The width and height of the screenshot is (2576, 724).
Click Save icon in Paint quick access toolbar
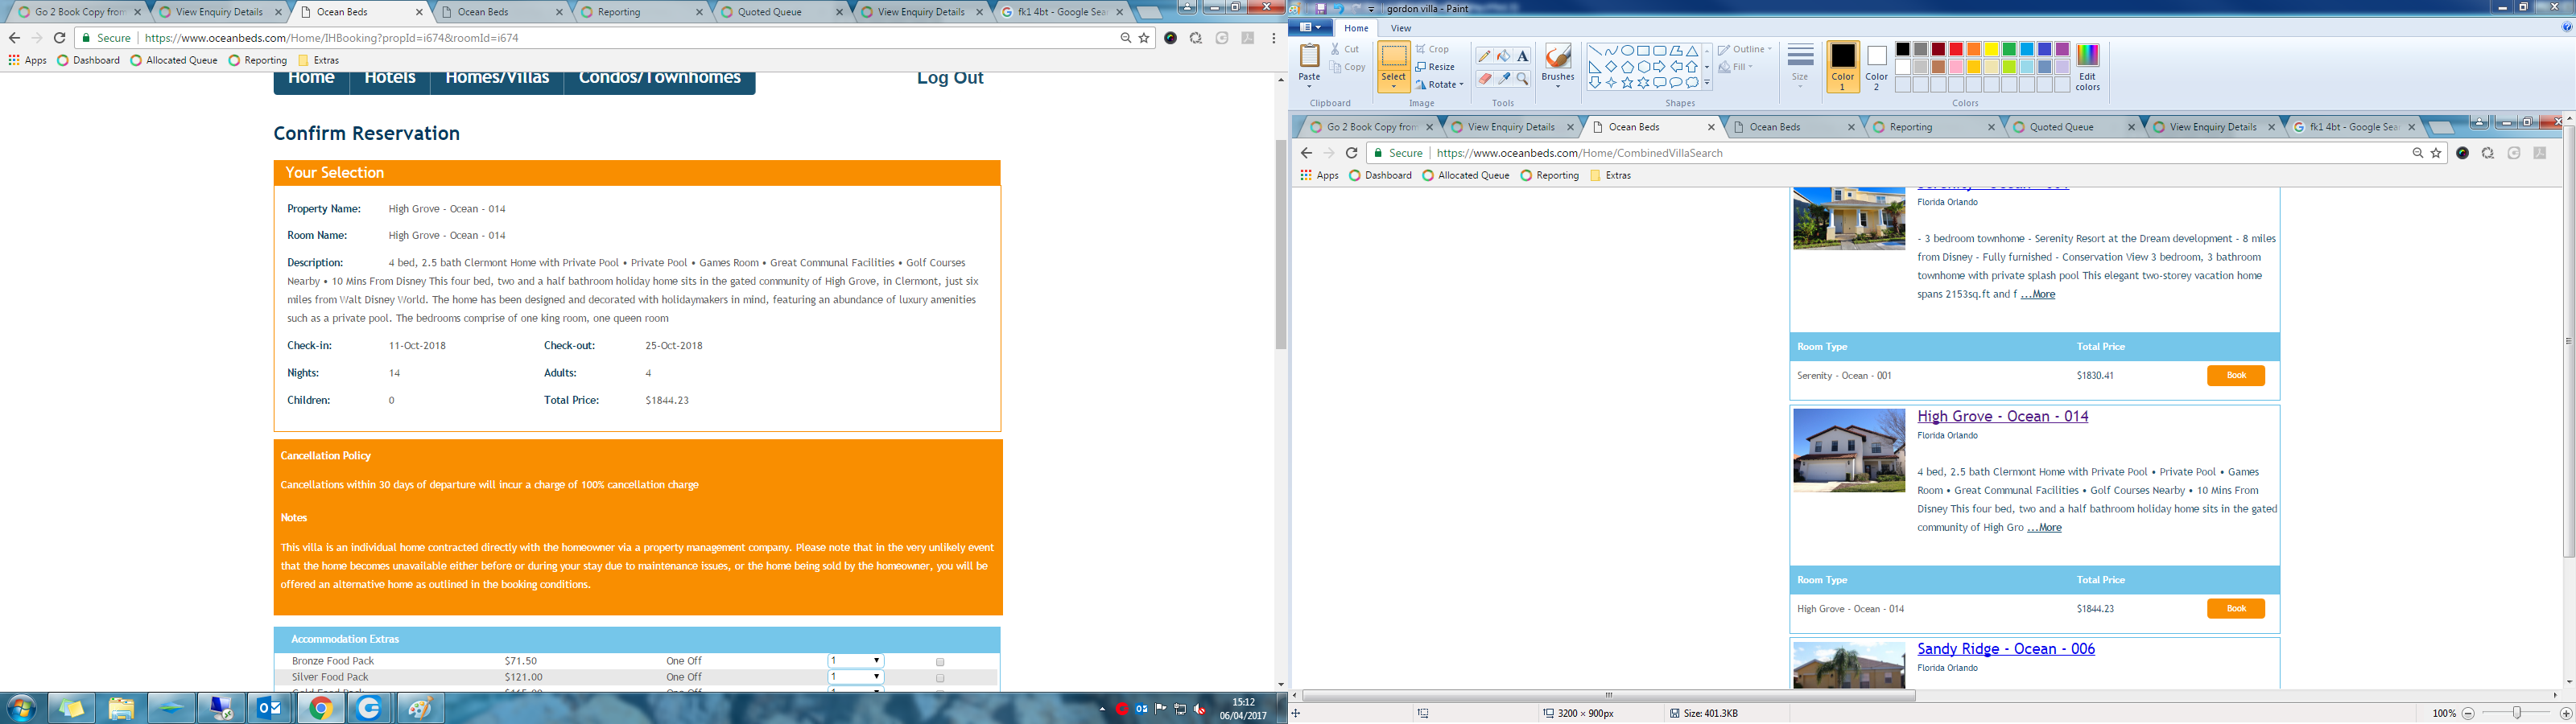click(1321, 8)
